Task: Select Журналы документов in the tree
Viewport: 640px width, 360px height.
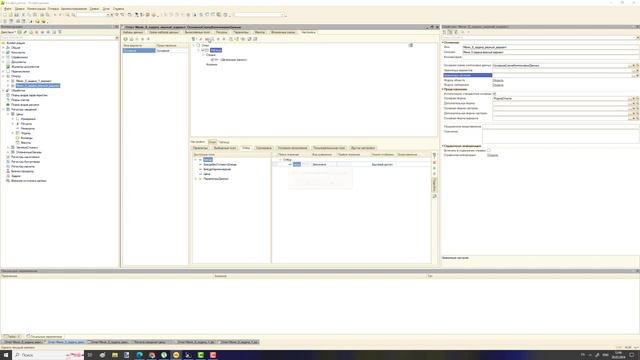Action: point(25,67)
